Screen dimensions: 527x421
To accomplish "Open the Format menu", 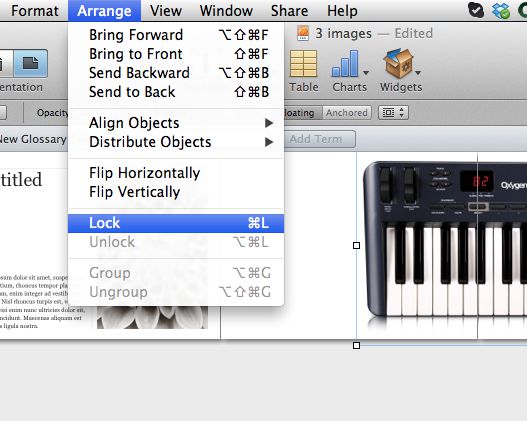I will point(35,11).
